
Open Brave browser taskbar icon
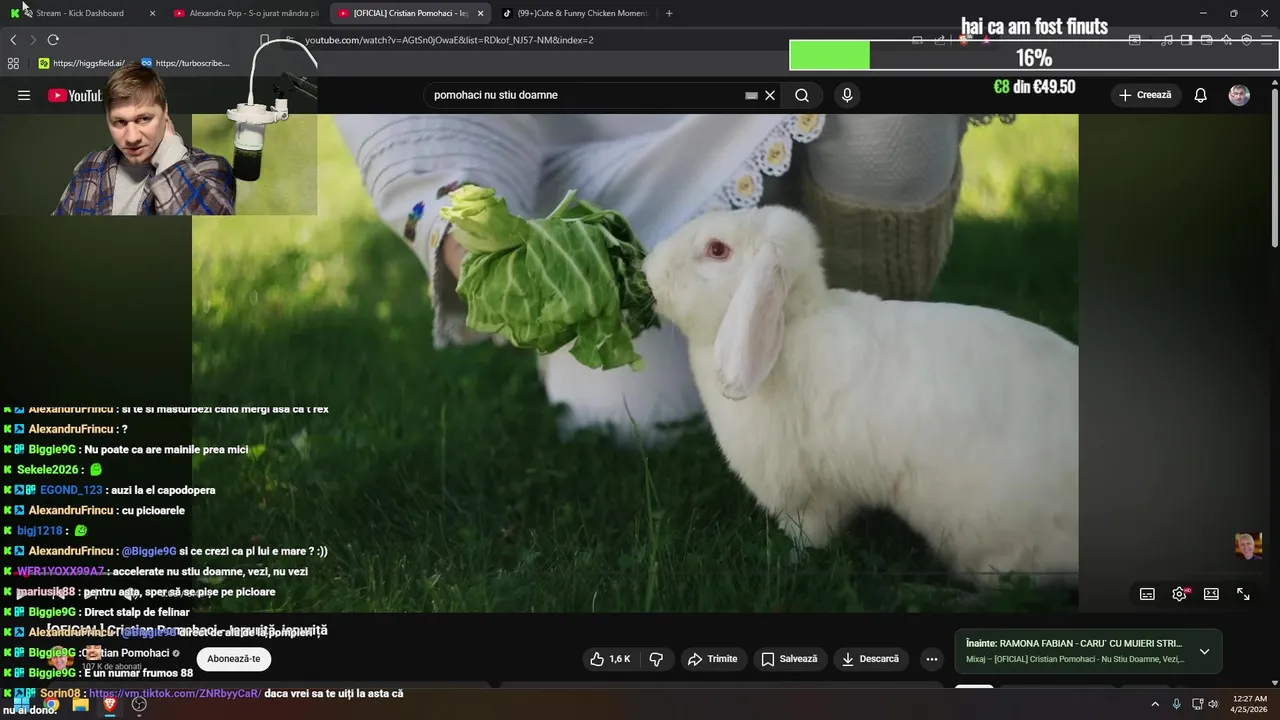[x=110, y=704]
